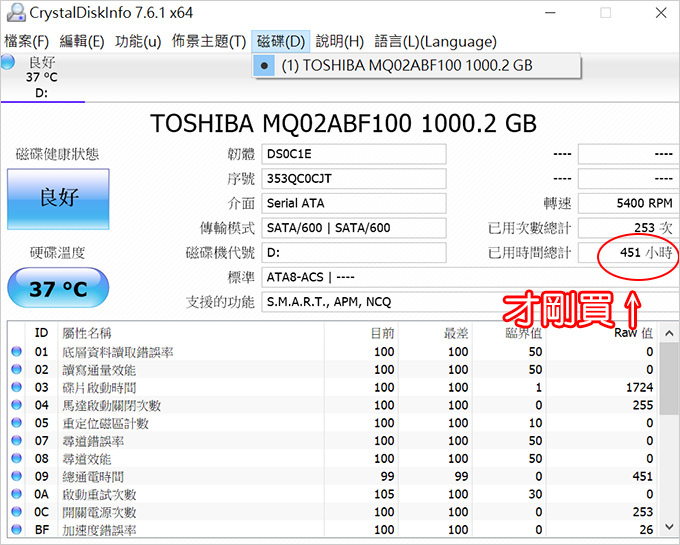Click the serial number field 353QC0CJT
The height and width of the screenshot is (545, 680).
[x=354, y=179]
